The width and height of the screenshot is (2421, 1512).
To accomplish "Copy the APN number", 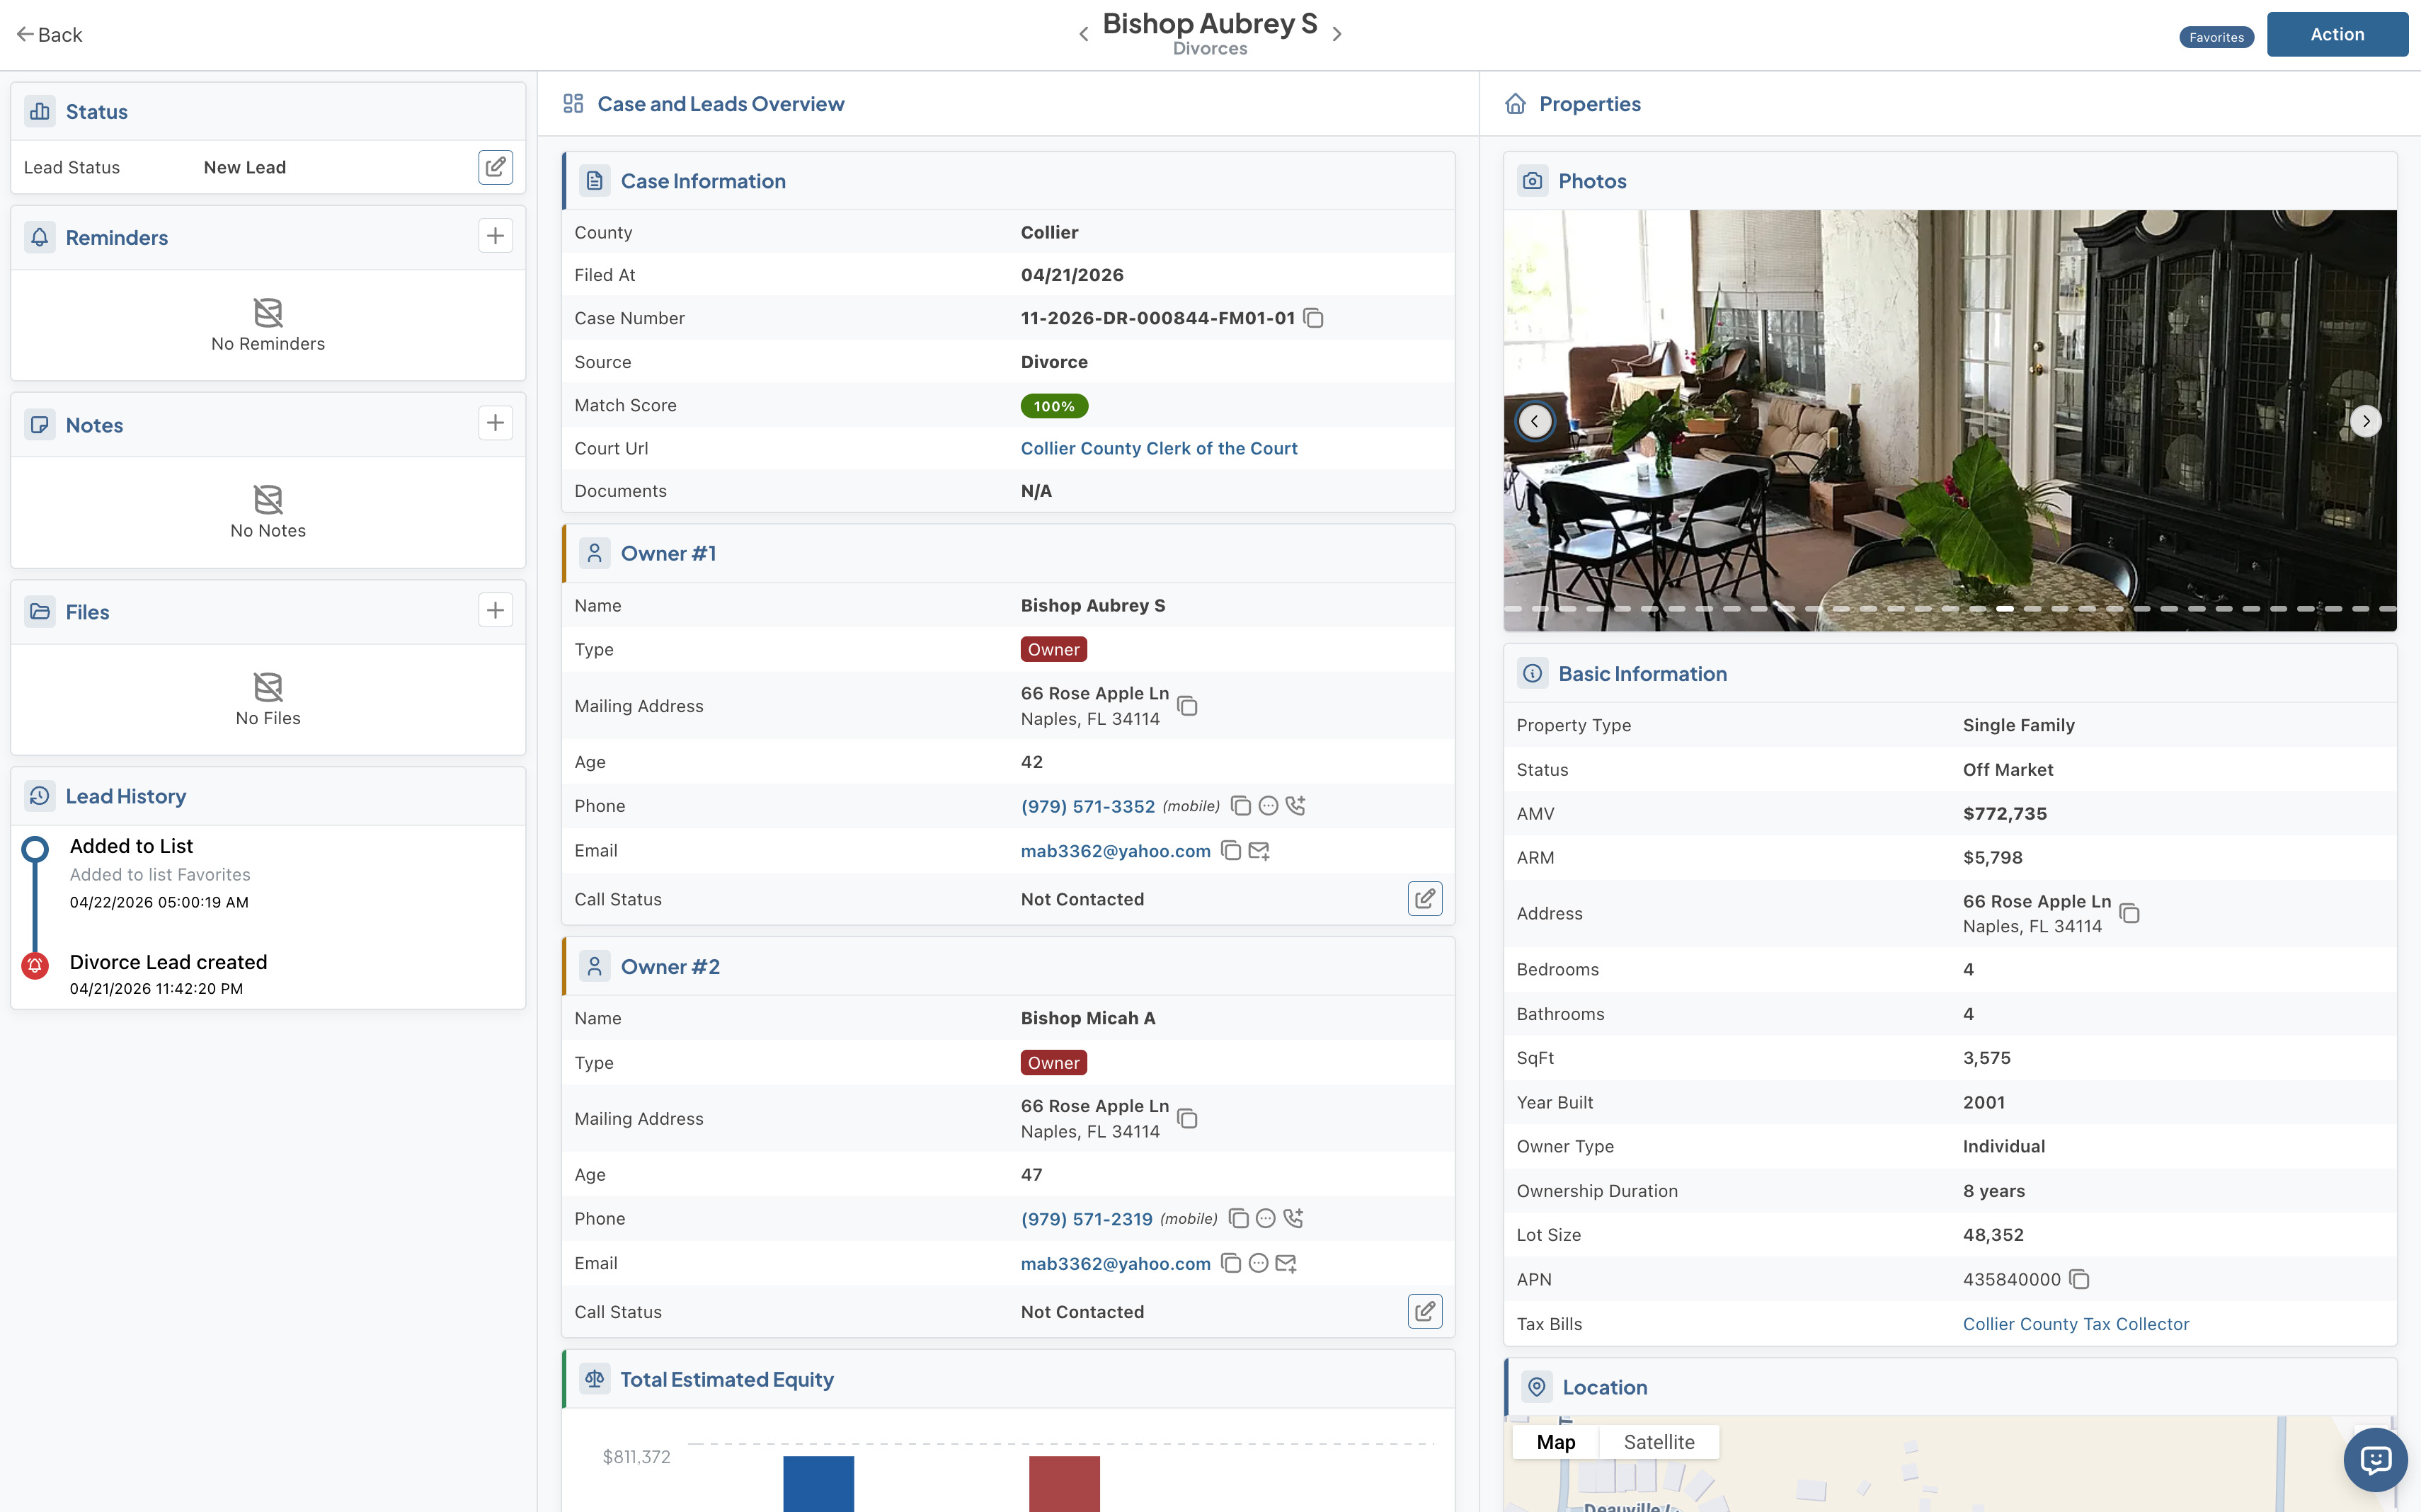I will (2079, 1279).
